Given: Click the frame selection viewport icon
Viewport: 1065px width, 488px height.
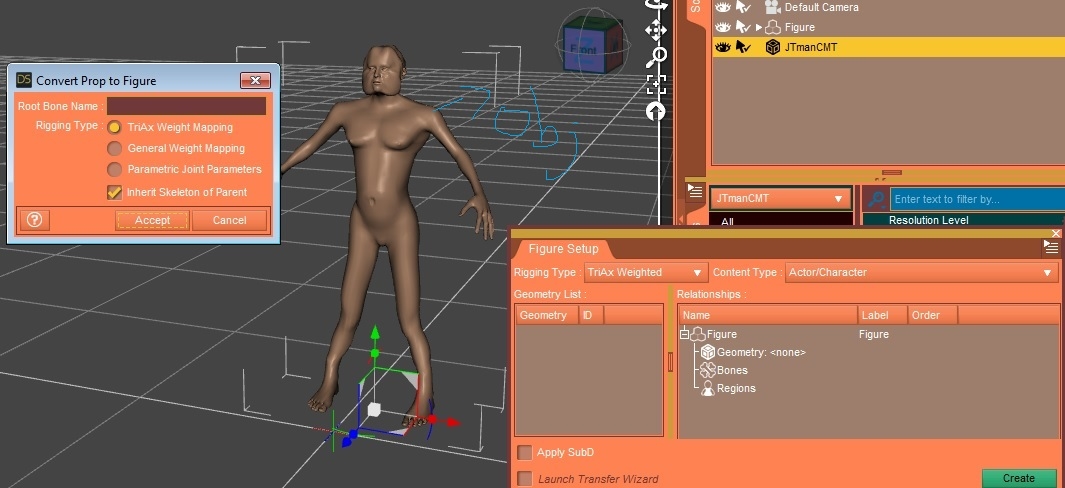Looking at the screenshot, I should point(656,84).
